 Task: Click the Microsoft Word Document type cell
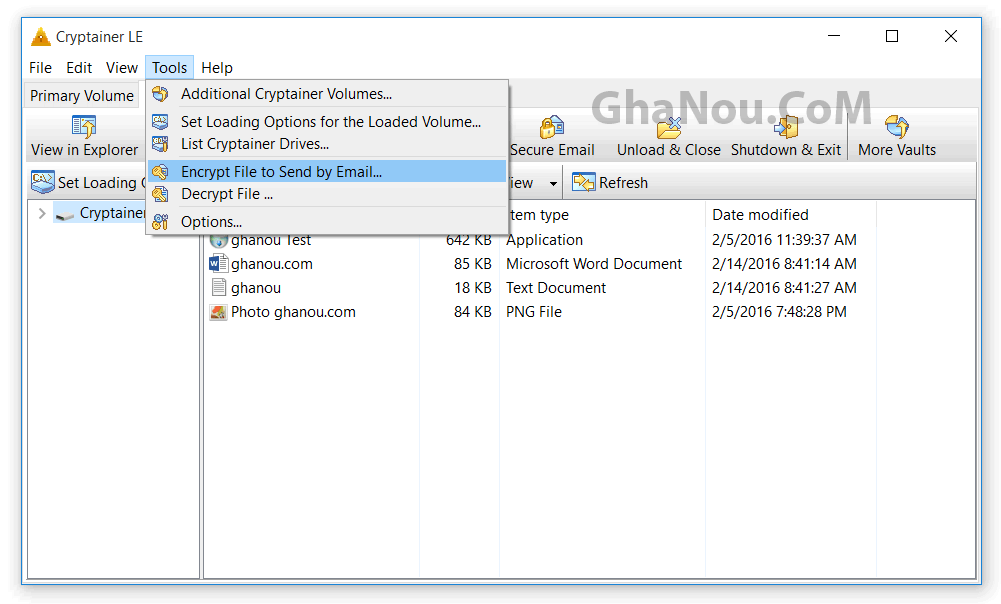[594, 264]
